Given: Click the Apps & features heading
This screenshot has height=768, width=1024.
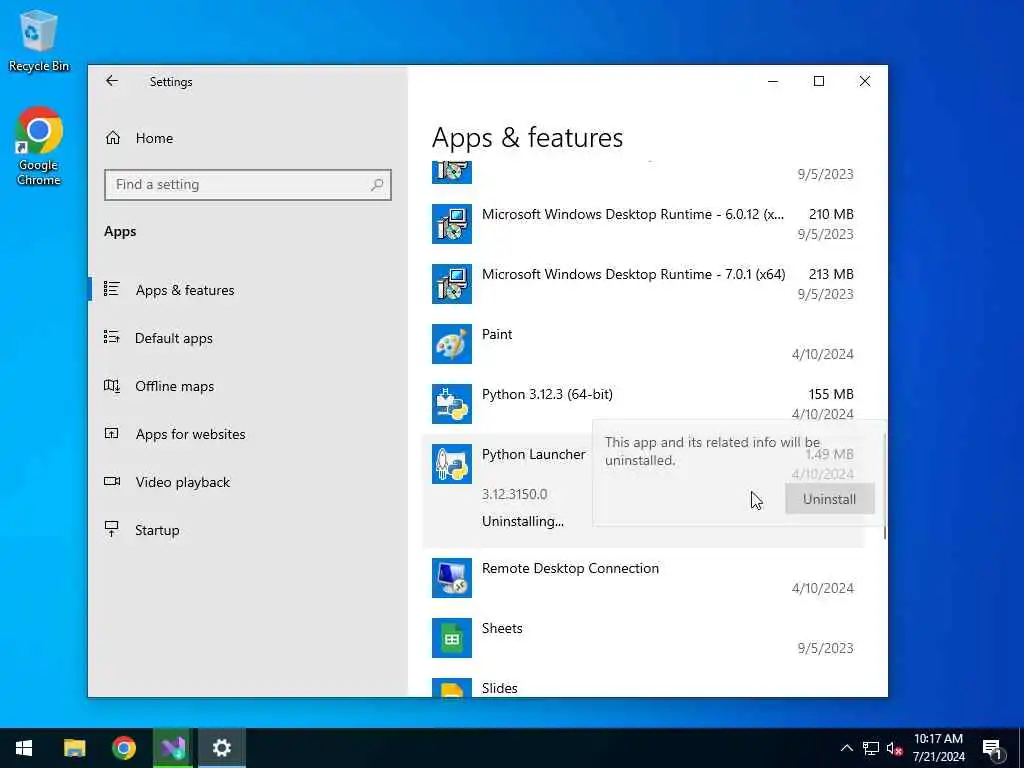Looking at the screenshot, I should tap(528, 138).
